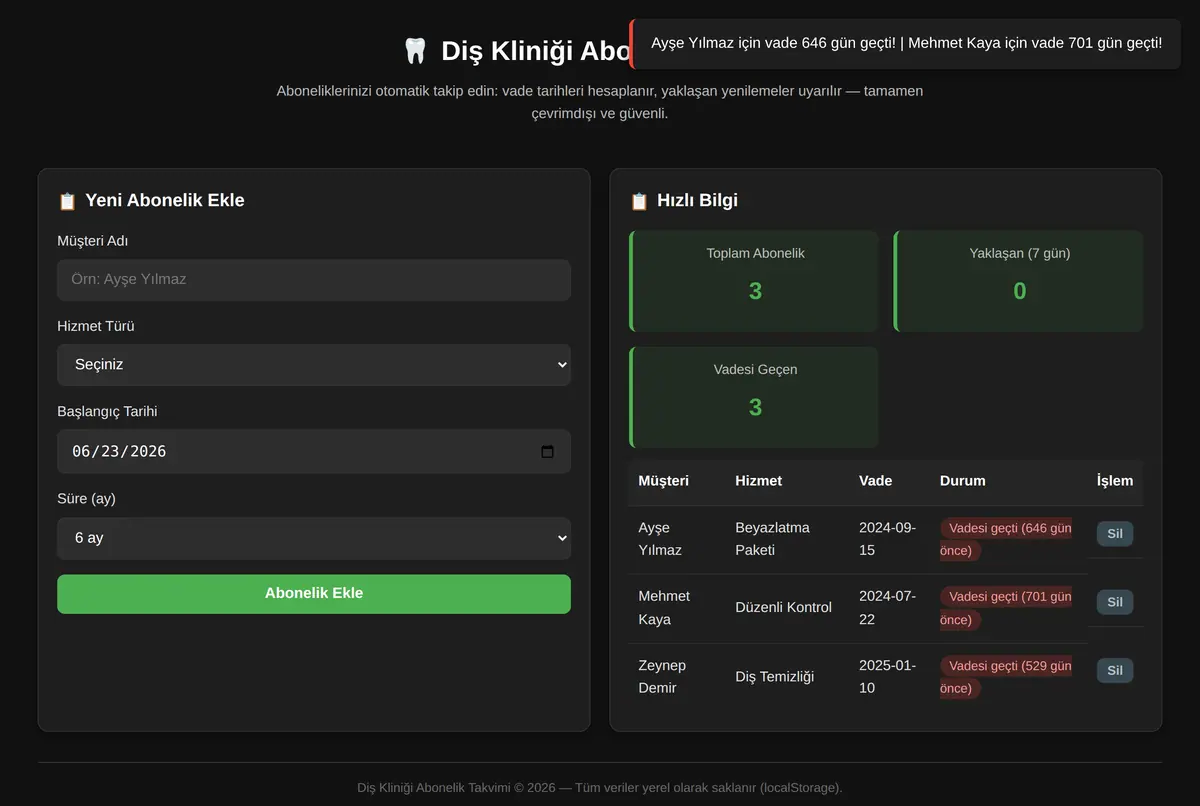Viewport: 1200px width, 806px height.
Task: Click the Hizmet Türü field label
Action: pos(96,326)
